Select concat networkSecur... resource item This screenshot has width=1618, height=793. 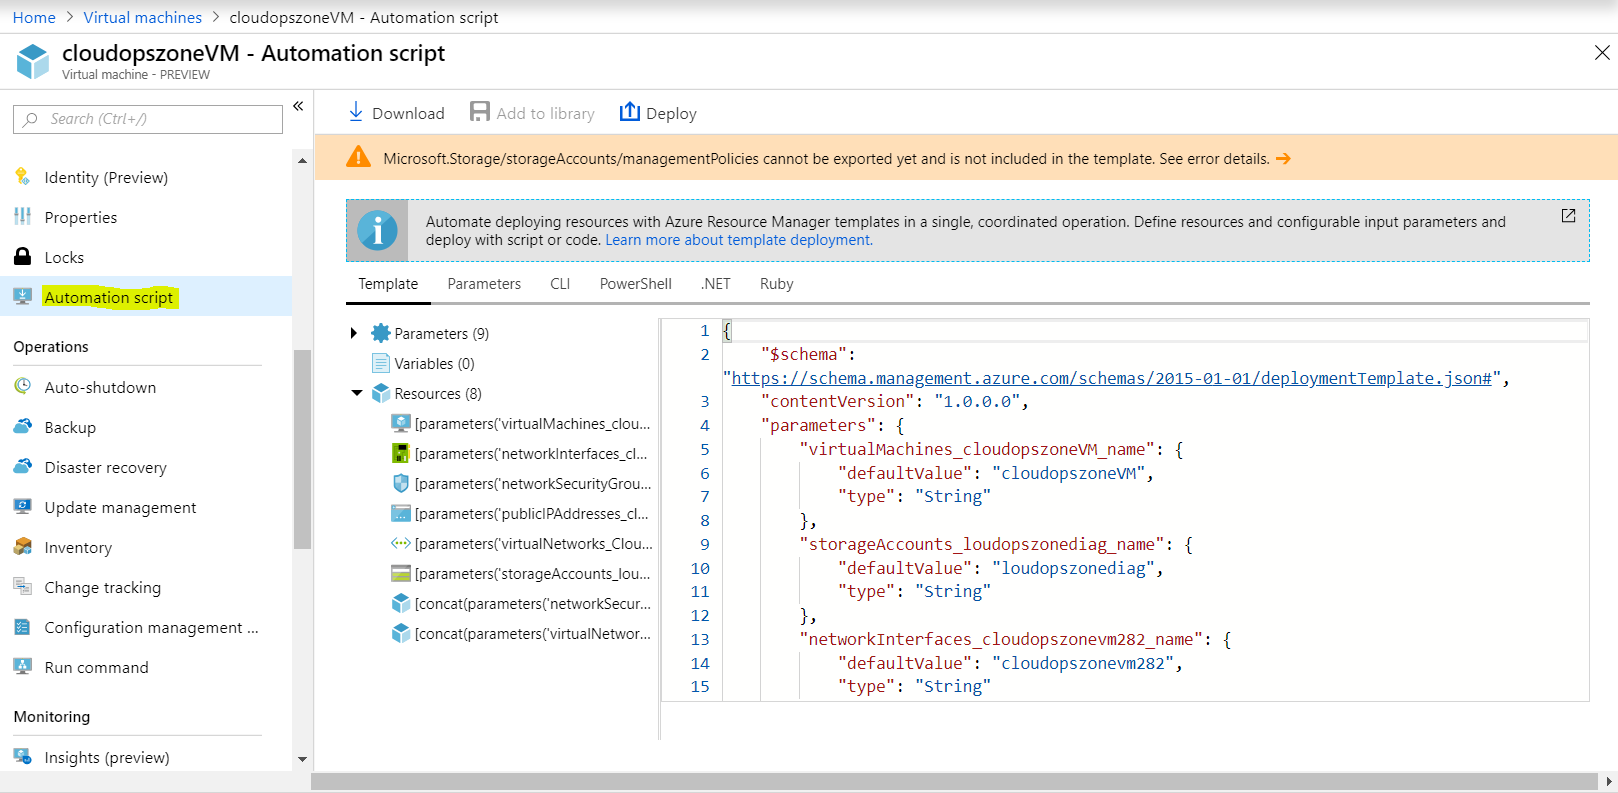coord(520,603)
